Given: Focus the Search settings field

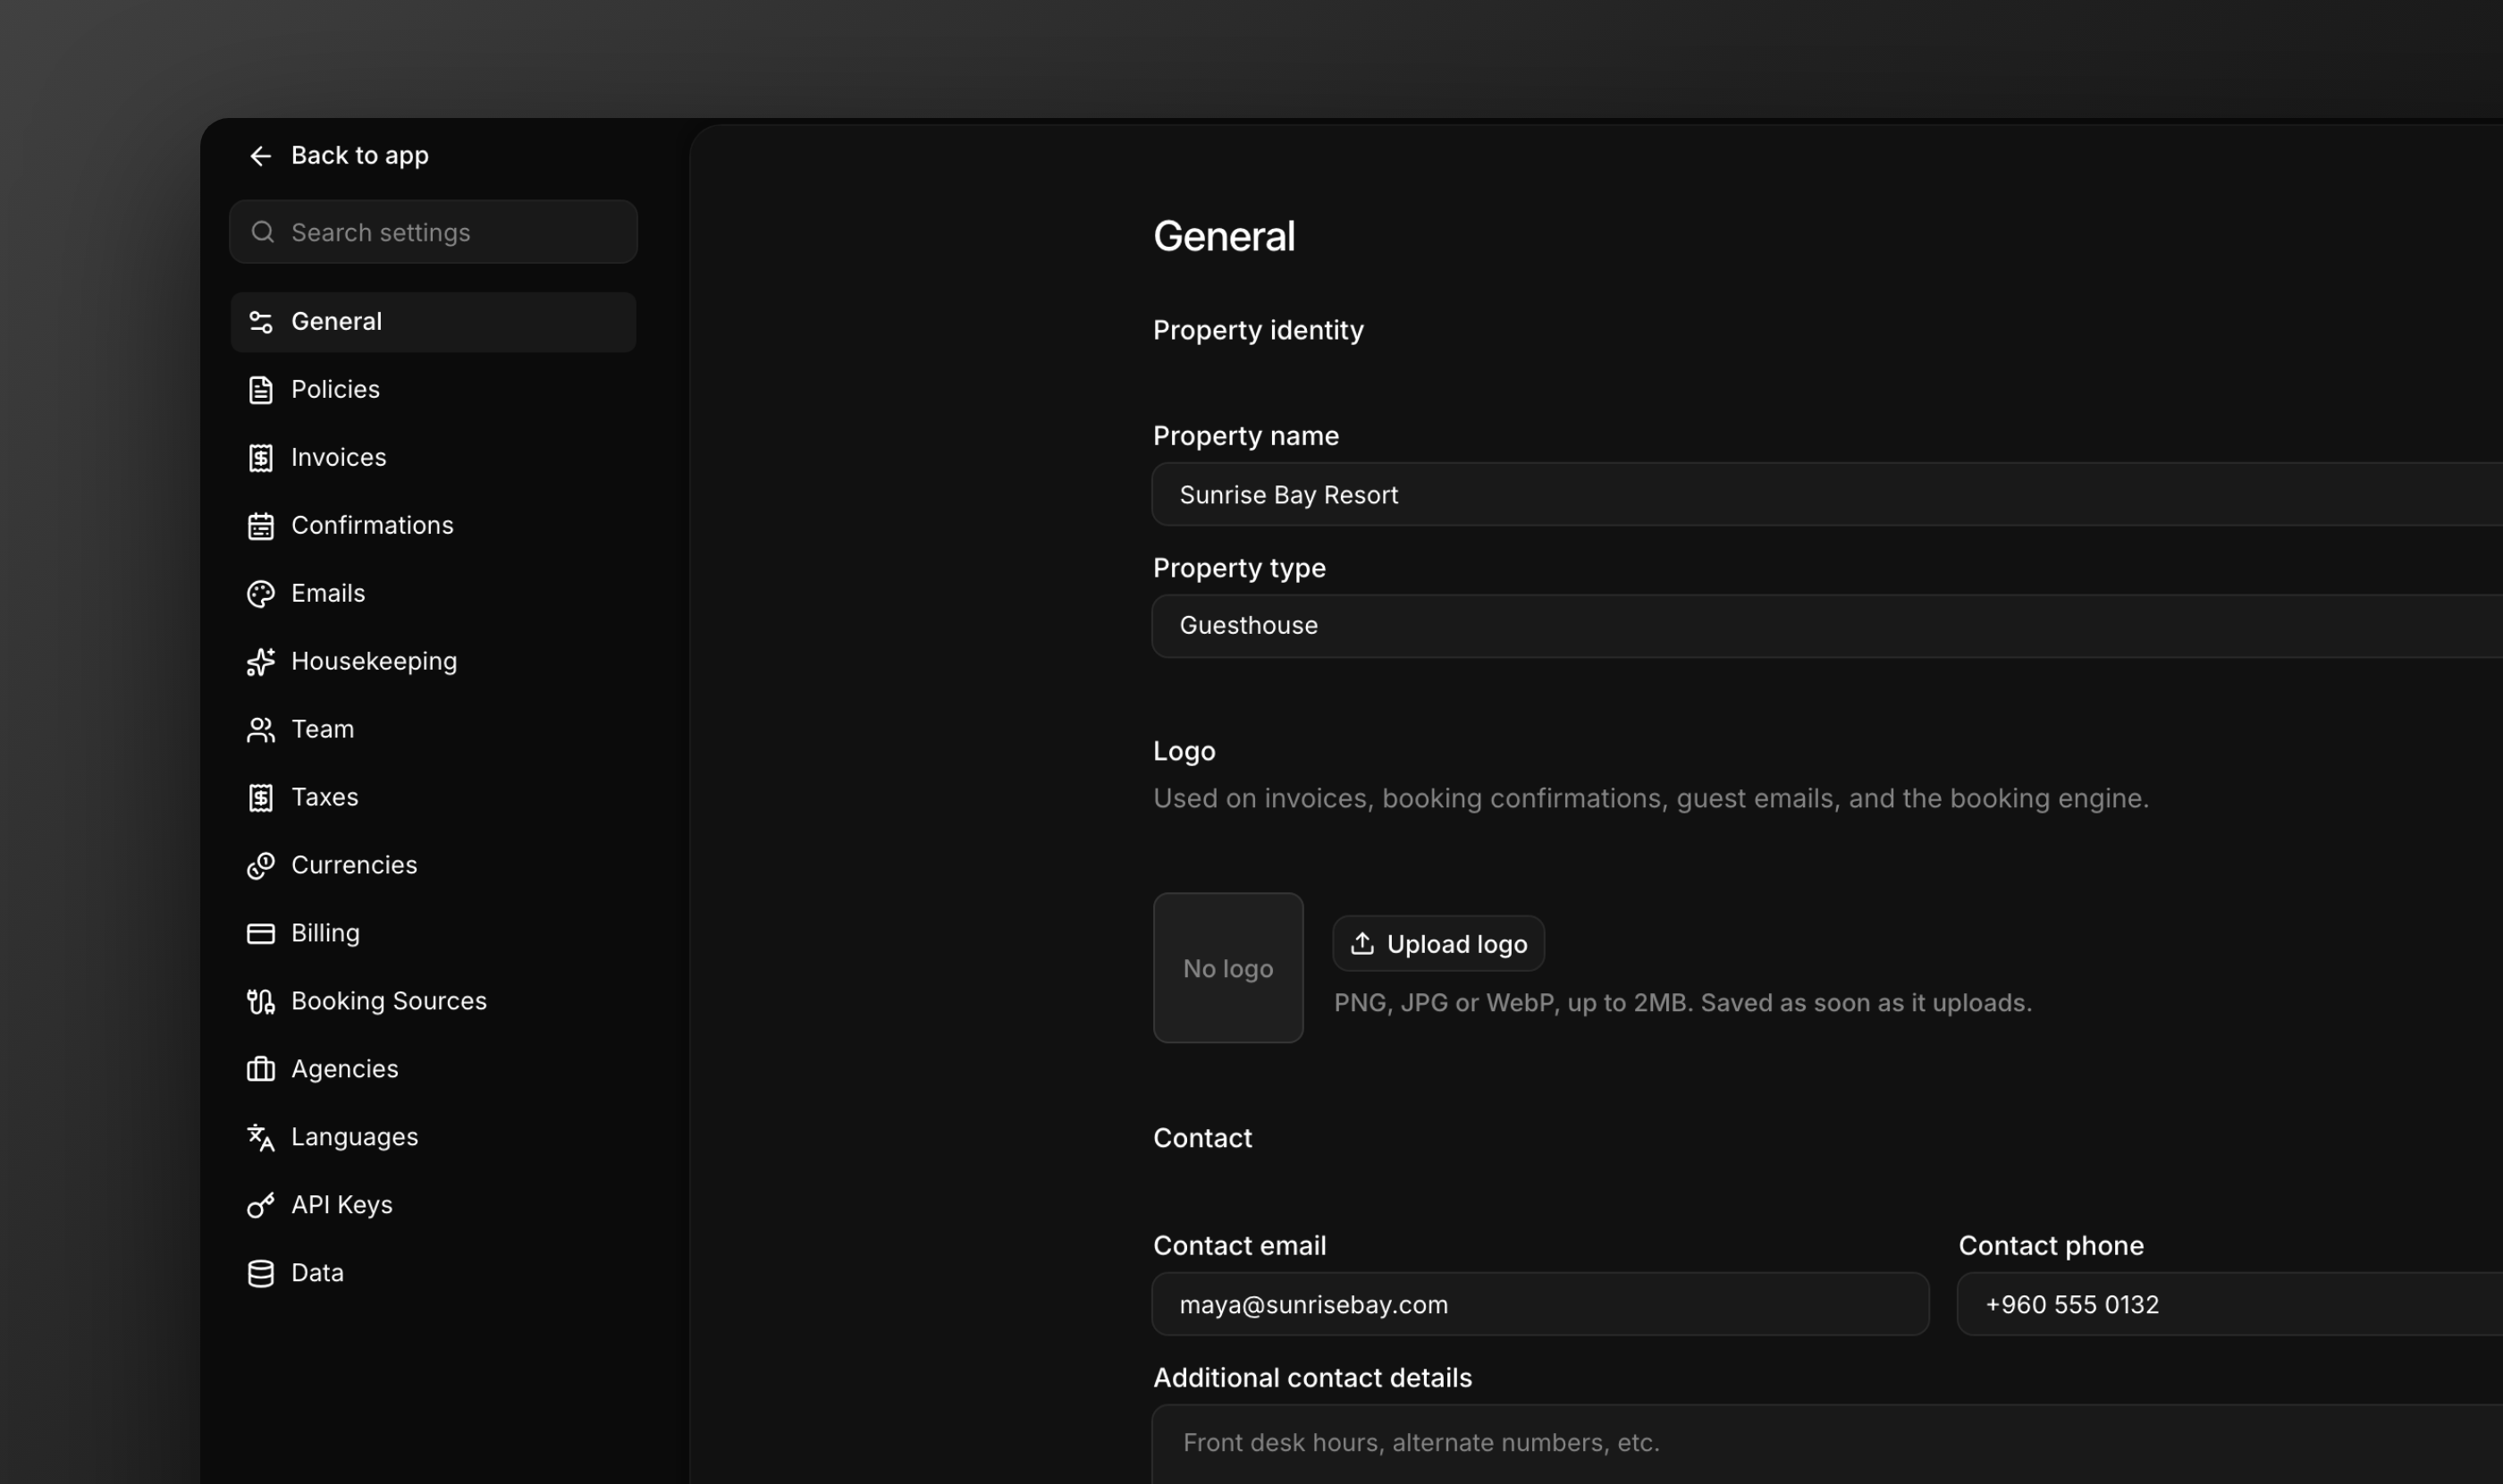Looking at the screenshot, I should click(433, 232).
